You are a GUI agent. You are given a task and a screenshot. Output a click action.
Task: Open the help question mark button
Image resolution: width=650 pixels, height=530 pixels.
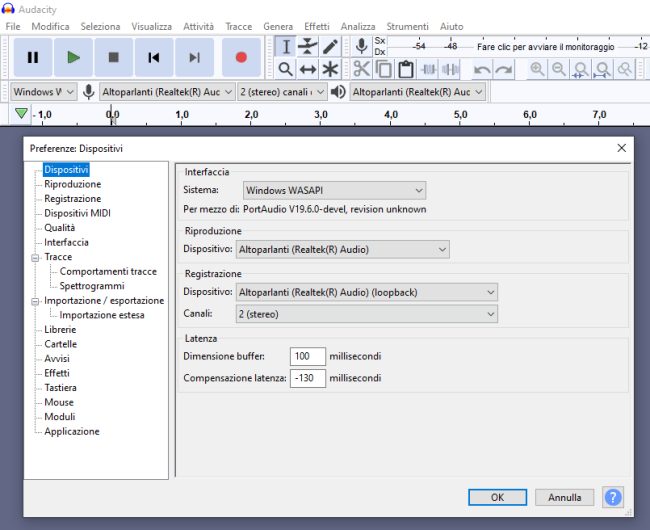(612, 497)
